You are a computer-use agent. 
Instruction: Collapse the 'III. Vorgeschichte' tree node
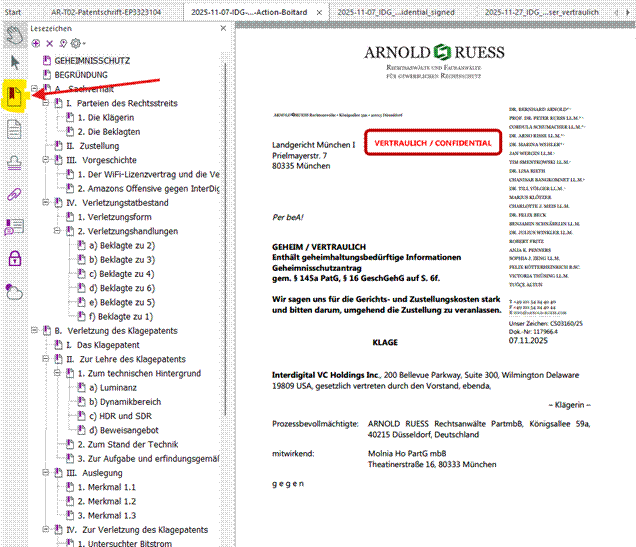(45, 160)
